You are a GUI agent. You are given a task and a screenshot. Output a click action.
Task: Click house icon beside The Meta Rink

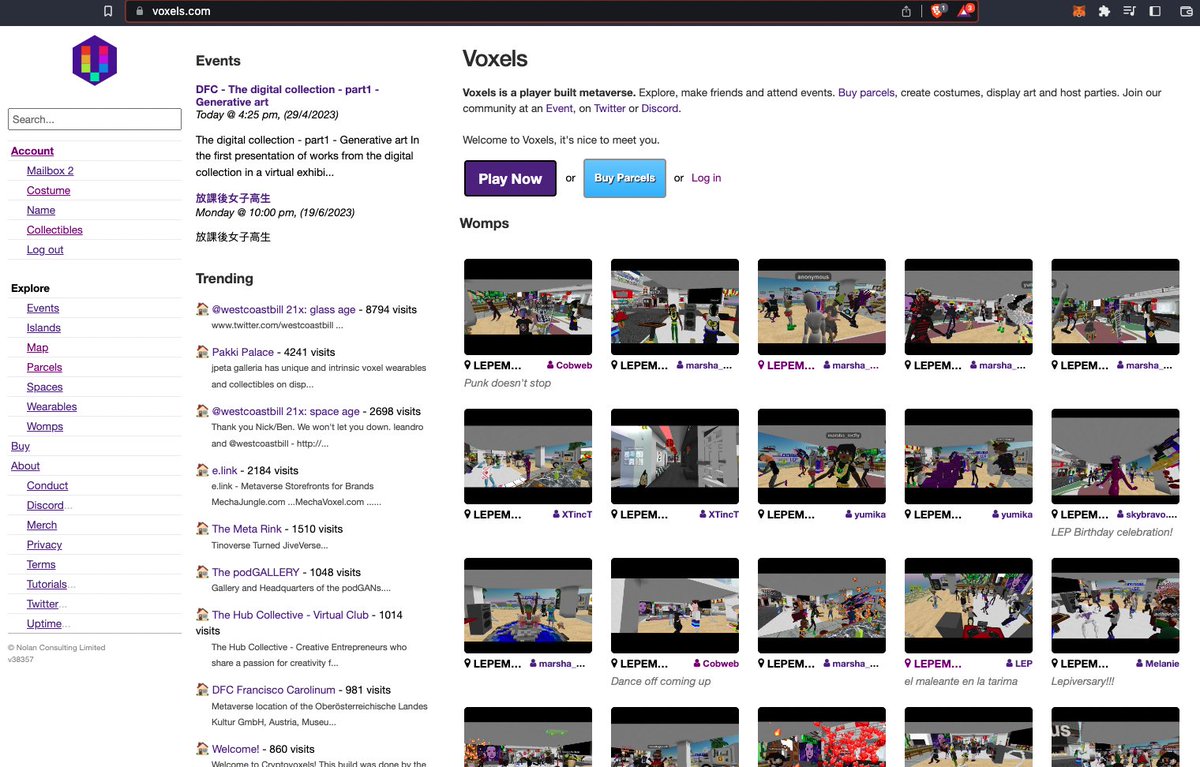pos(202,529)
